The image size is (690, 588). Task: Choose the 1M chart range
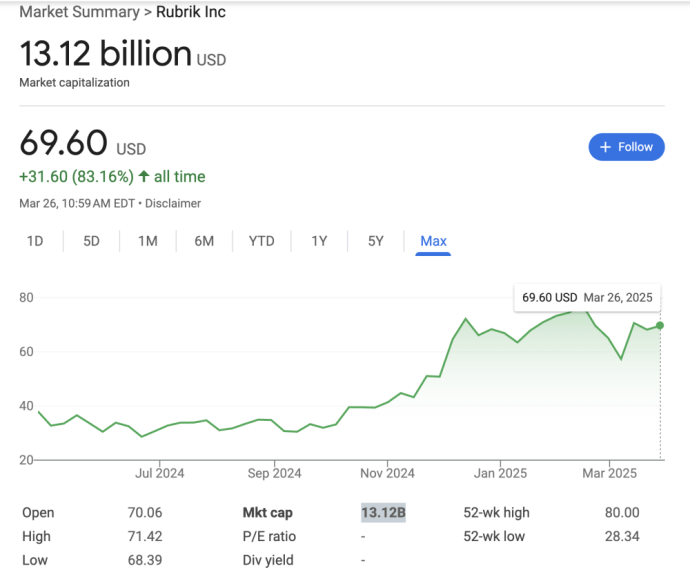pyautogui.click(x=148, y=241)
